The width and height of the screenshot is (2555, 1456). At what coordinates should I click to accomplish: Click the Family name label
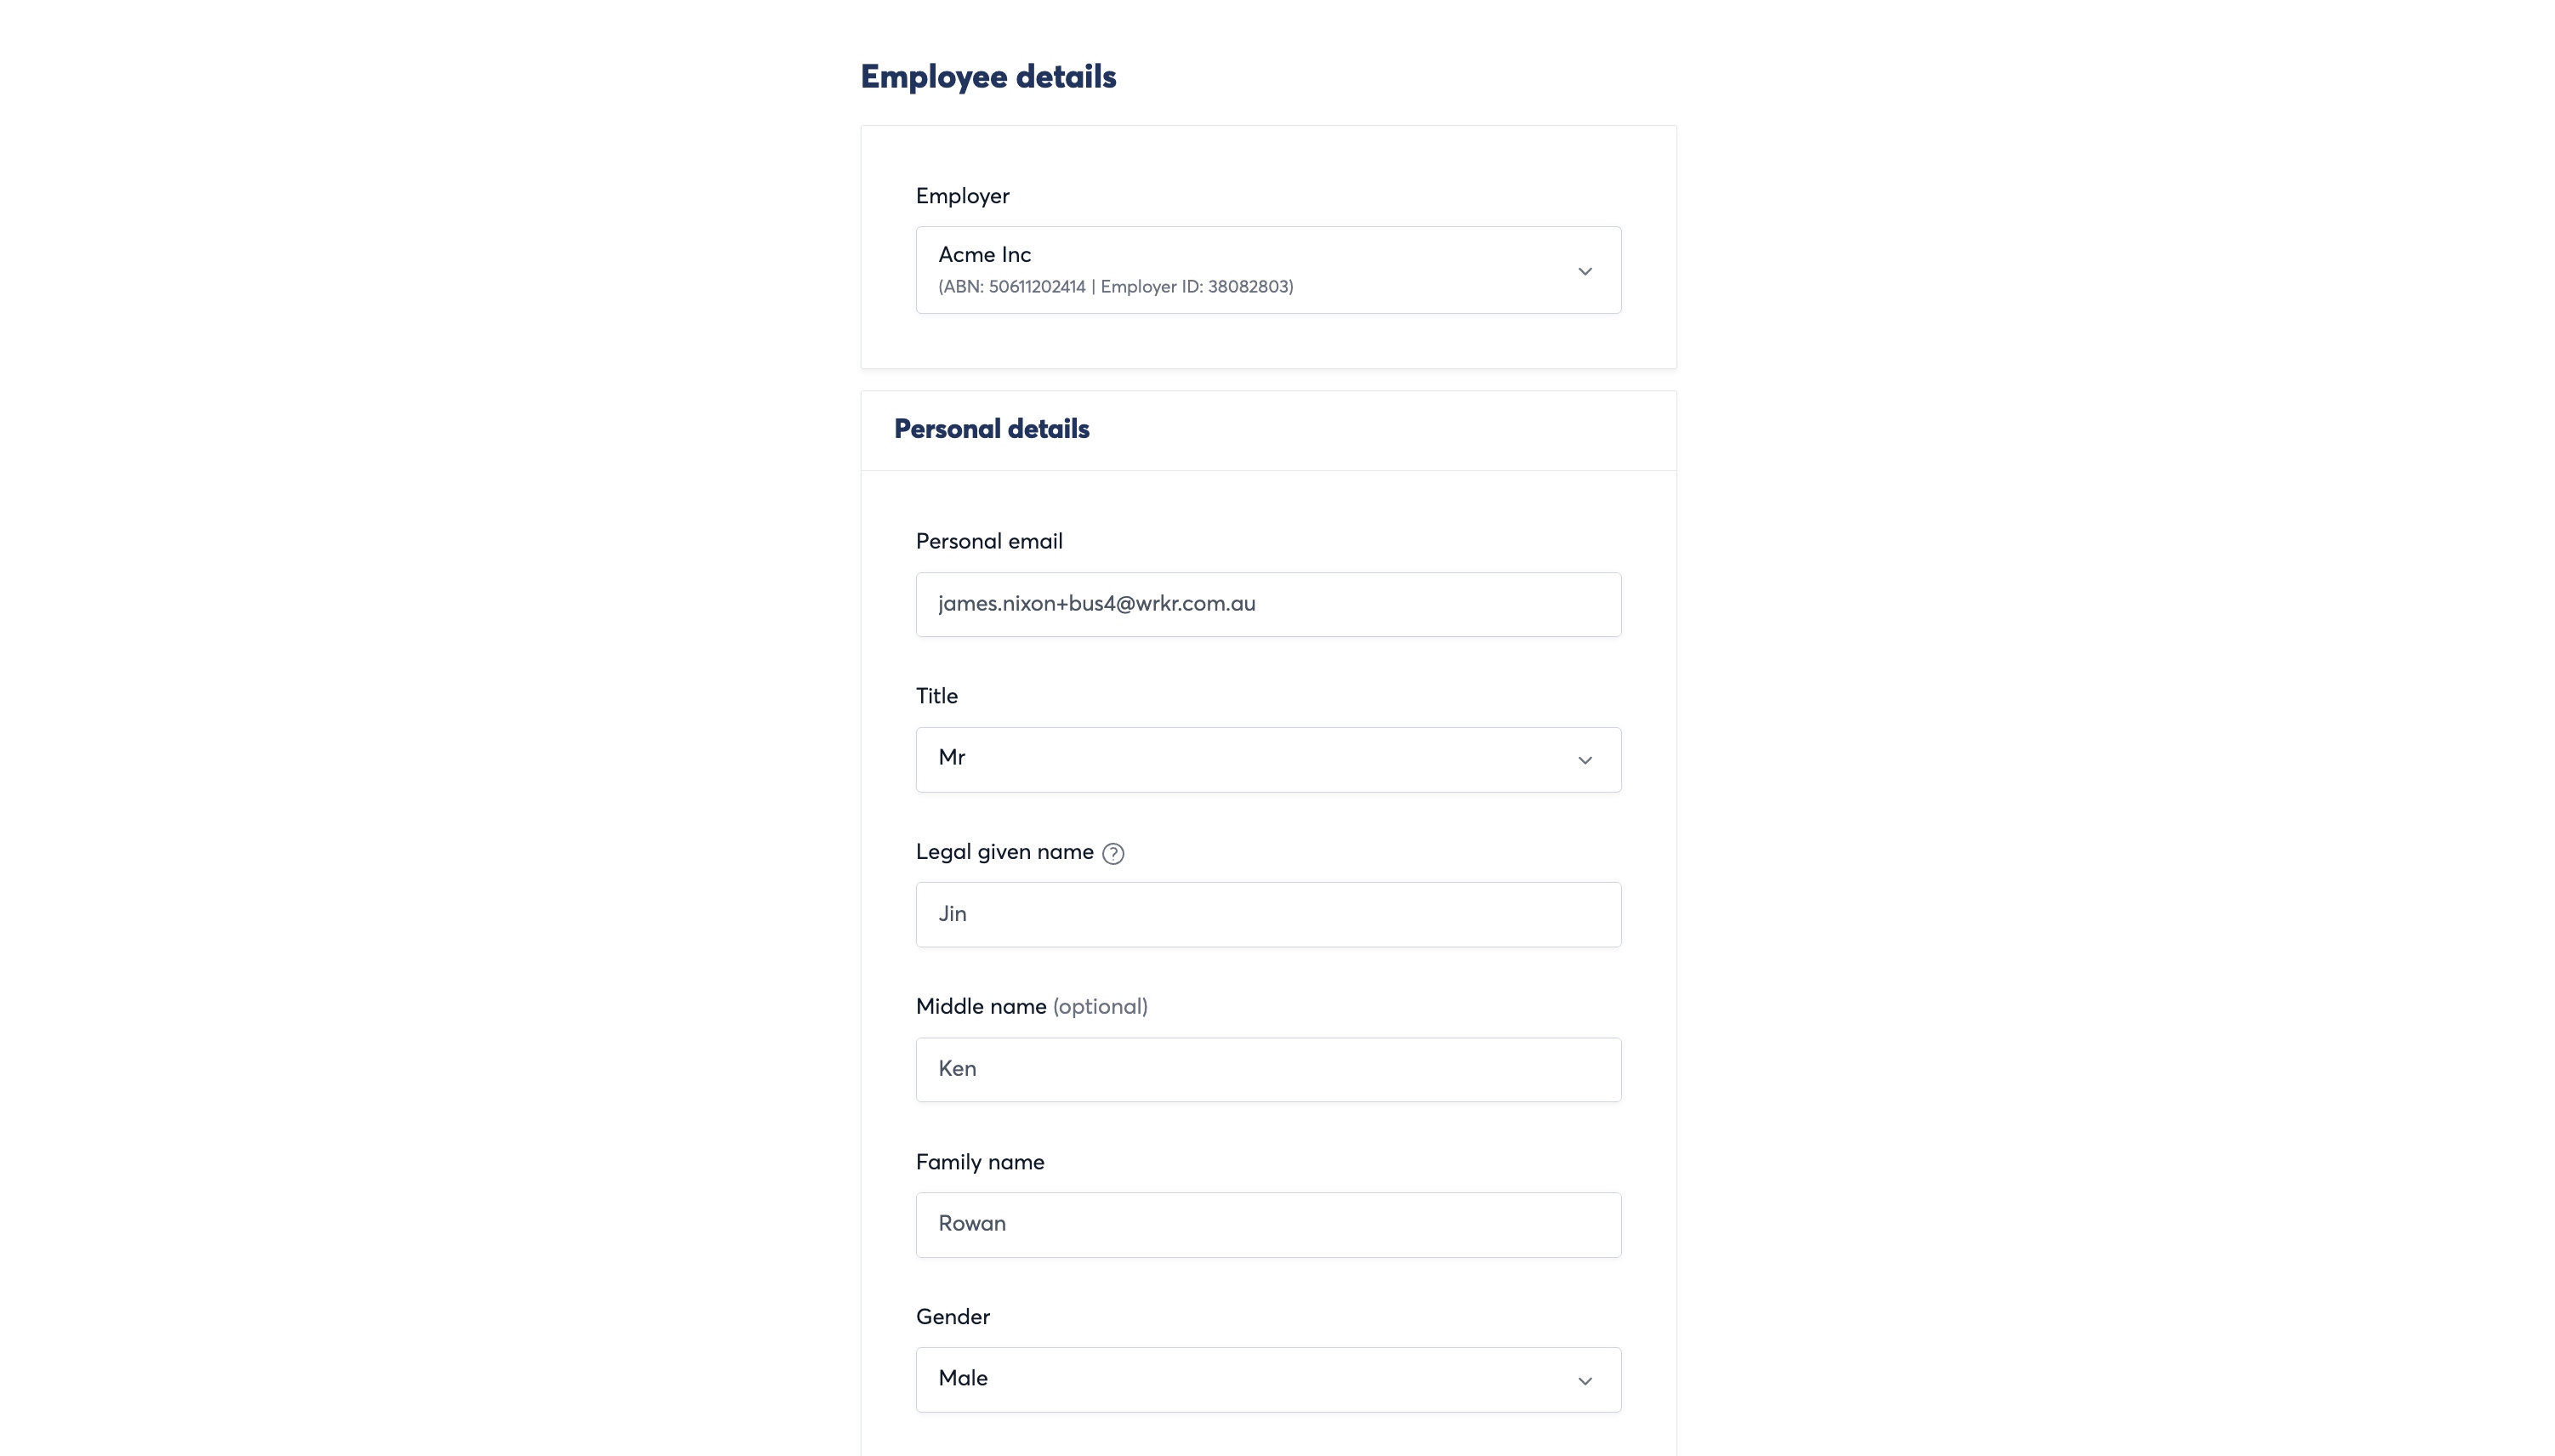point(980,1162)
